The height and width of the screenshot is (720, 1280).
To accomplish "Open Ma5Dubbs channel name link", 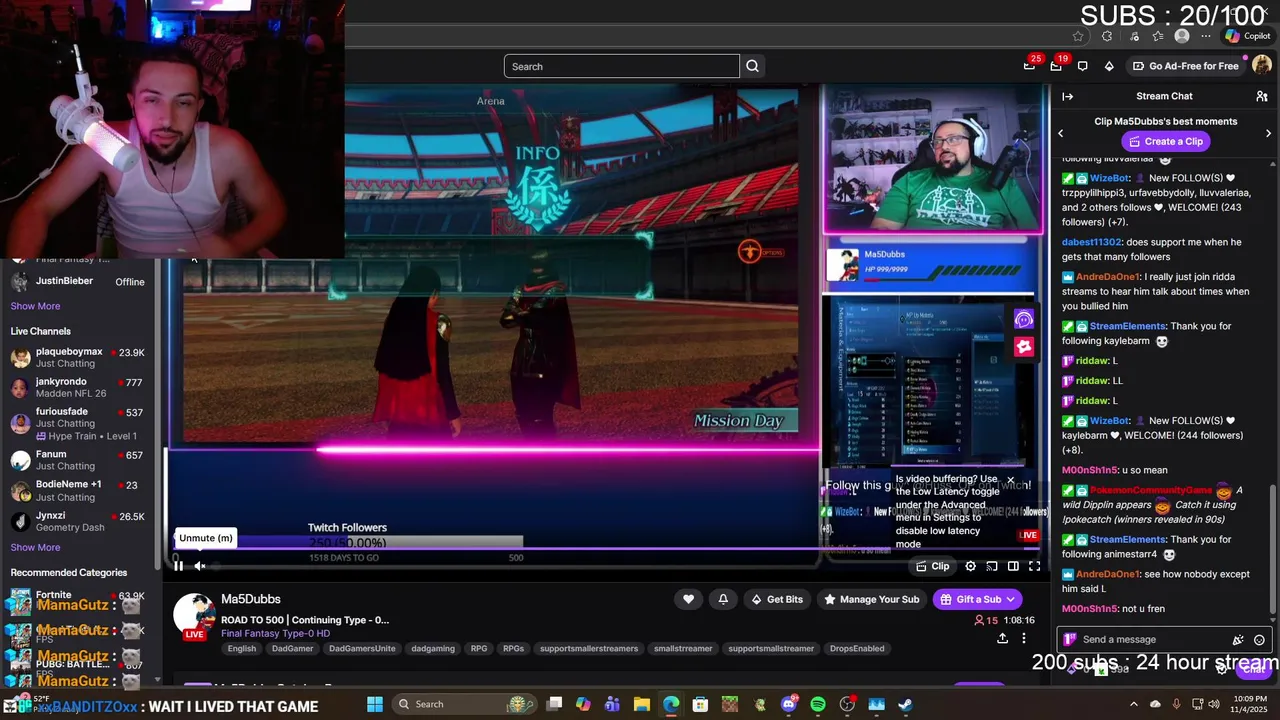I will click(251, 599).
